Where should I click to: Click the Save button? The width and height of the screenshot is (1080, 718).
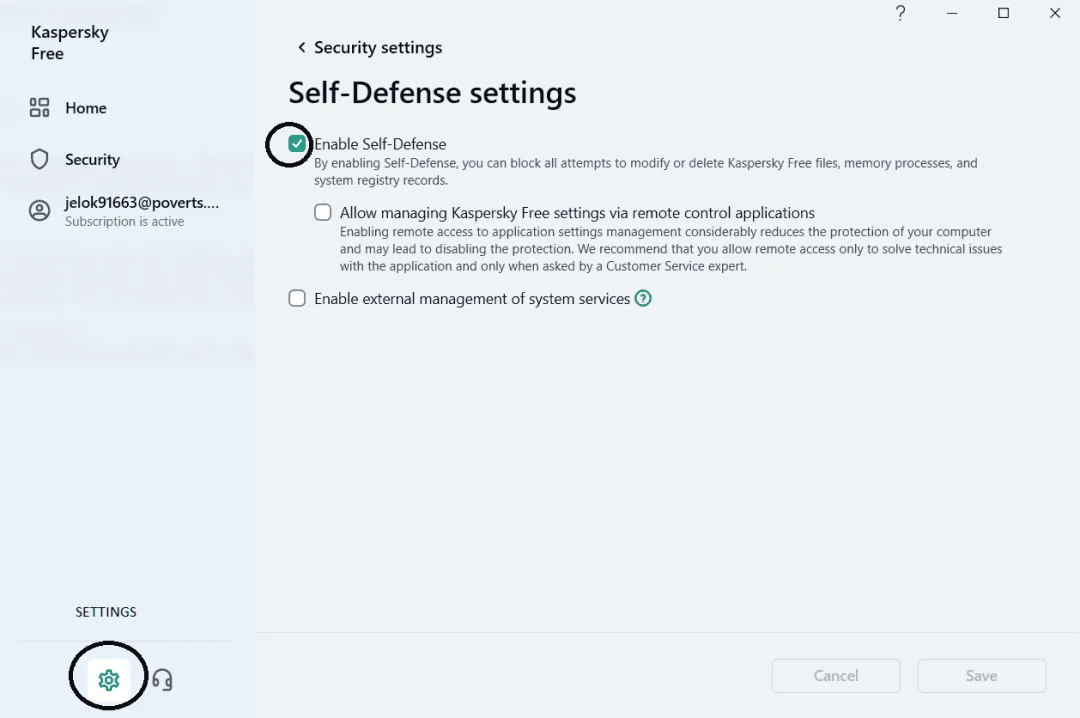pyautogui.click(x=982, y=676)
